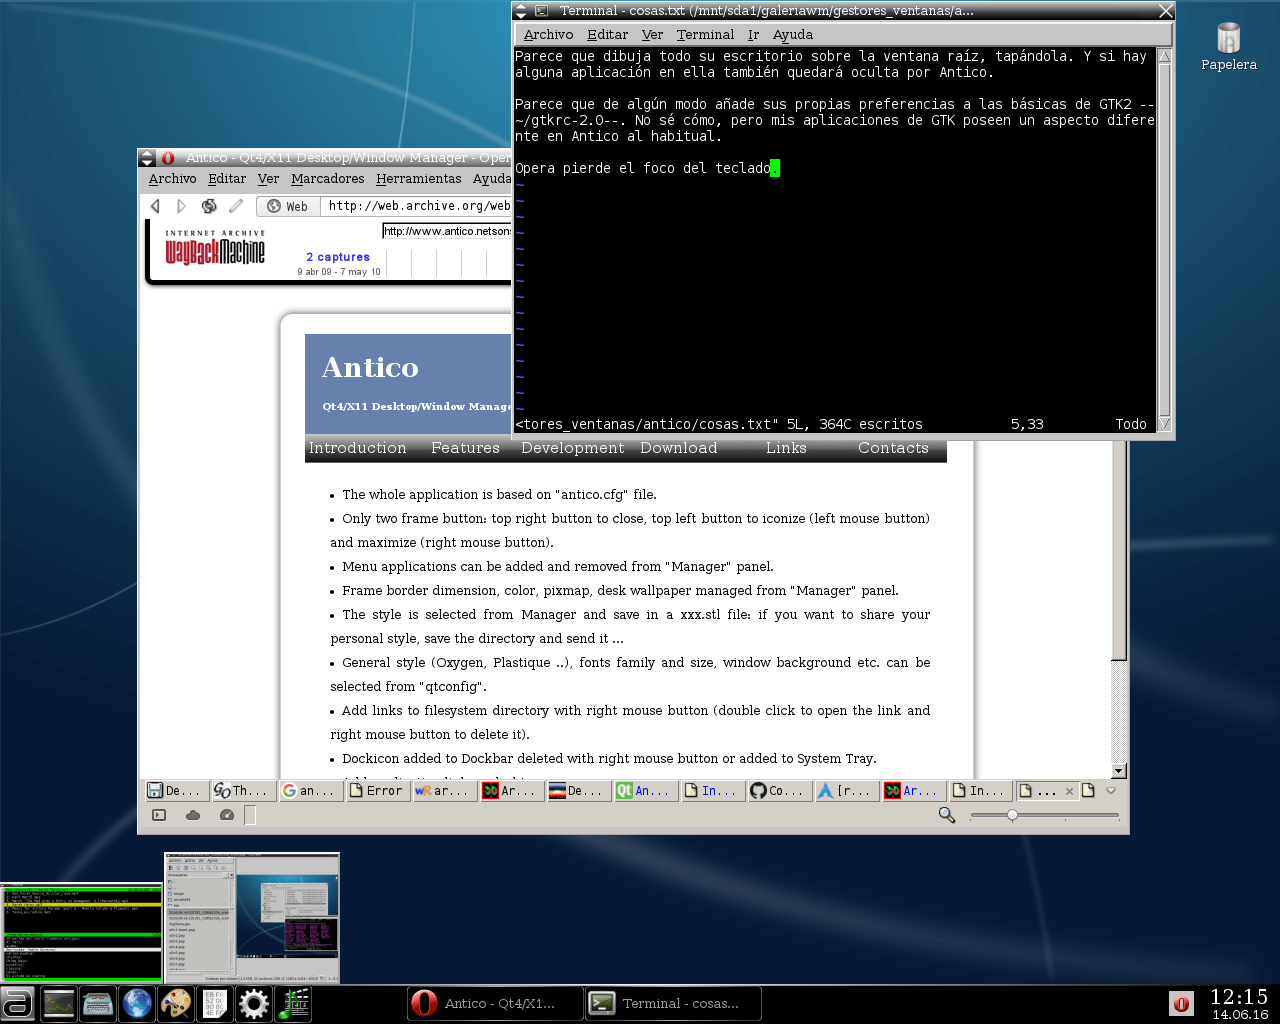The width and height of the screenshot is (1280, 1024).
Task: Click the Opera Turbo speedometer icon
Action: click(x=226, y=815)
